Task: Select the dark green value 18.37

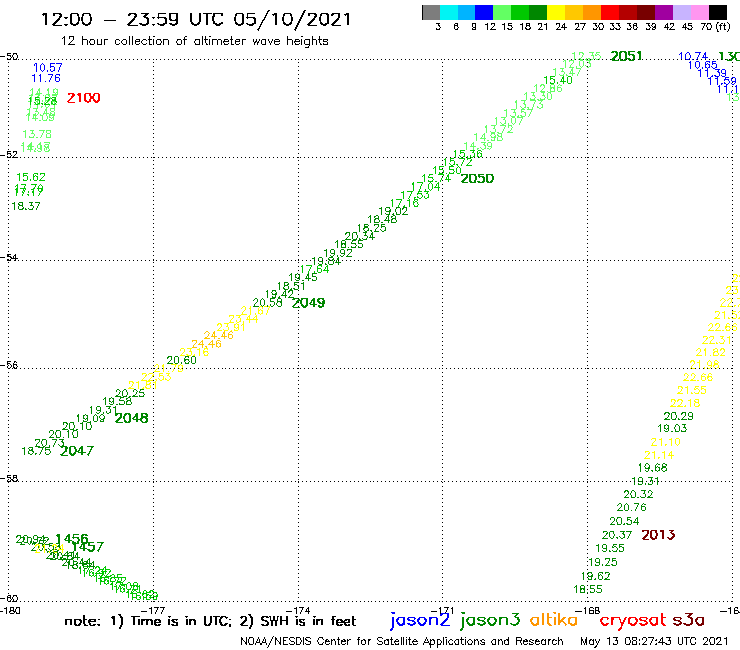Action: pyautogui.click(x=25, y=206)
